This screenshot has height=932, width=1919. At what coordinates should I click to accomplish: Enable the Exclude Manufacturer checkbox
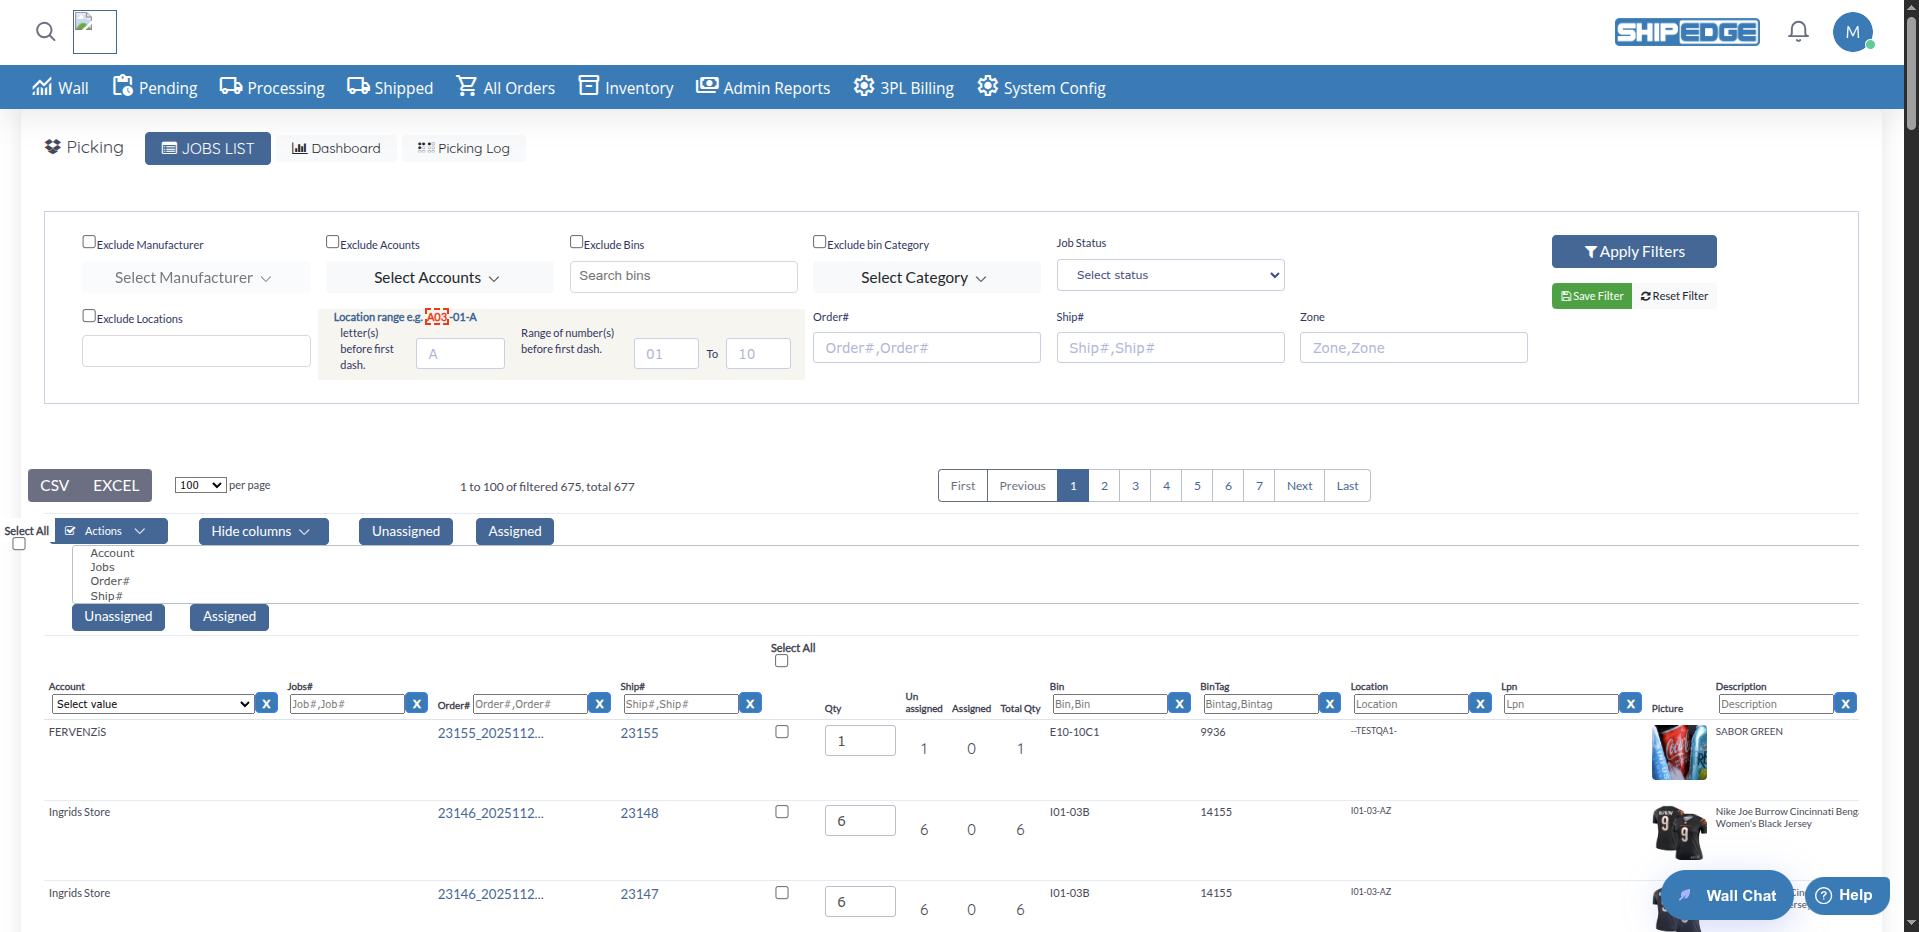[88, 241]
